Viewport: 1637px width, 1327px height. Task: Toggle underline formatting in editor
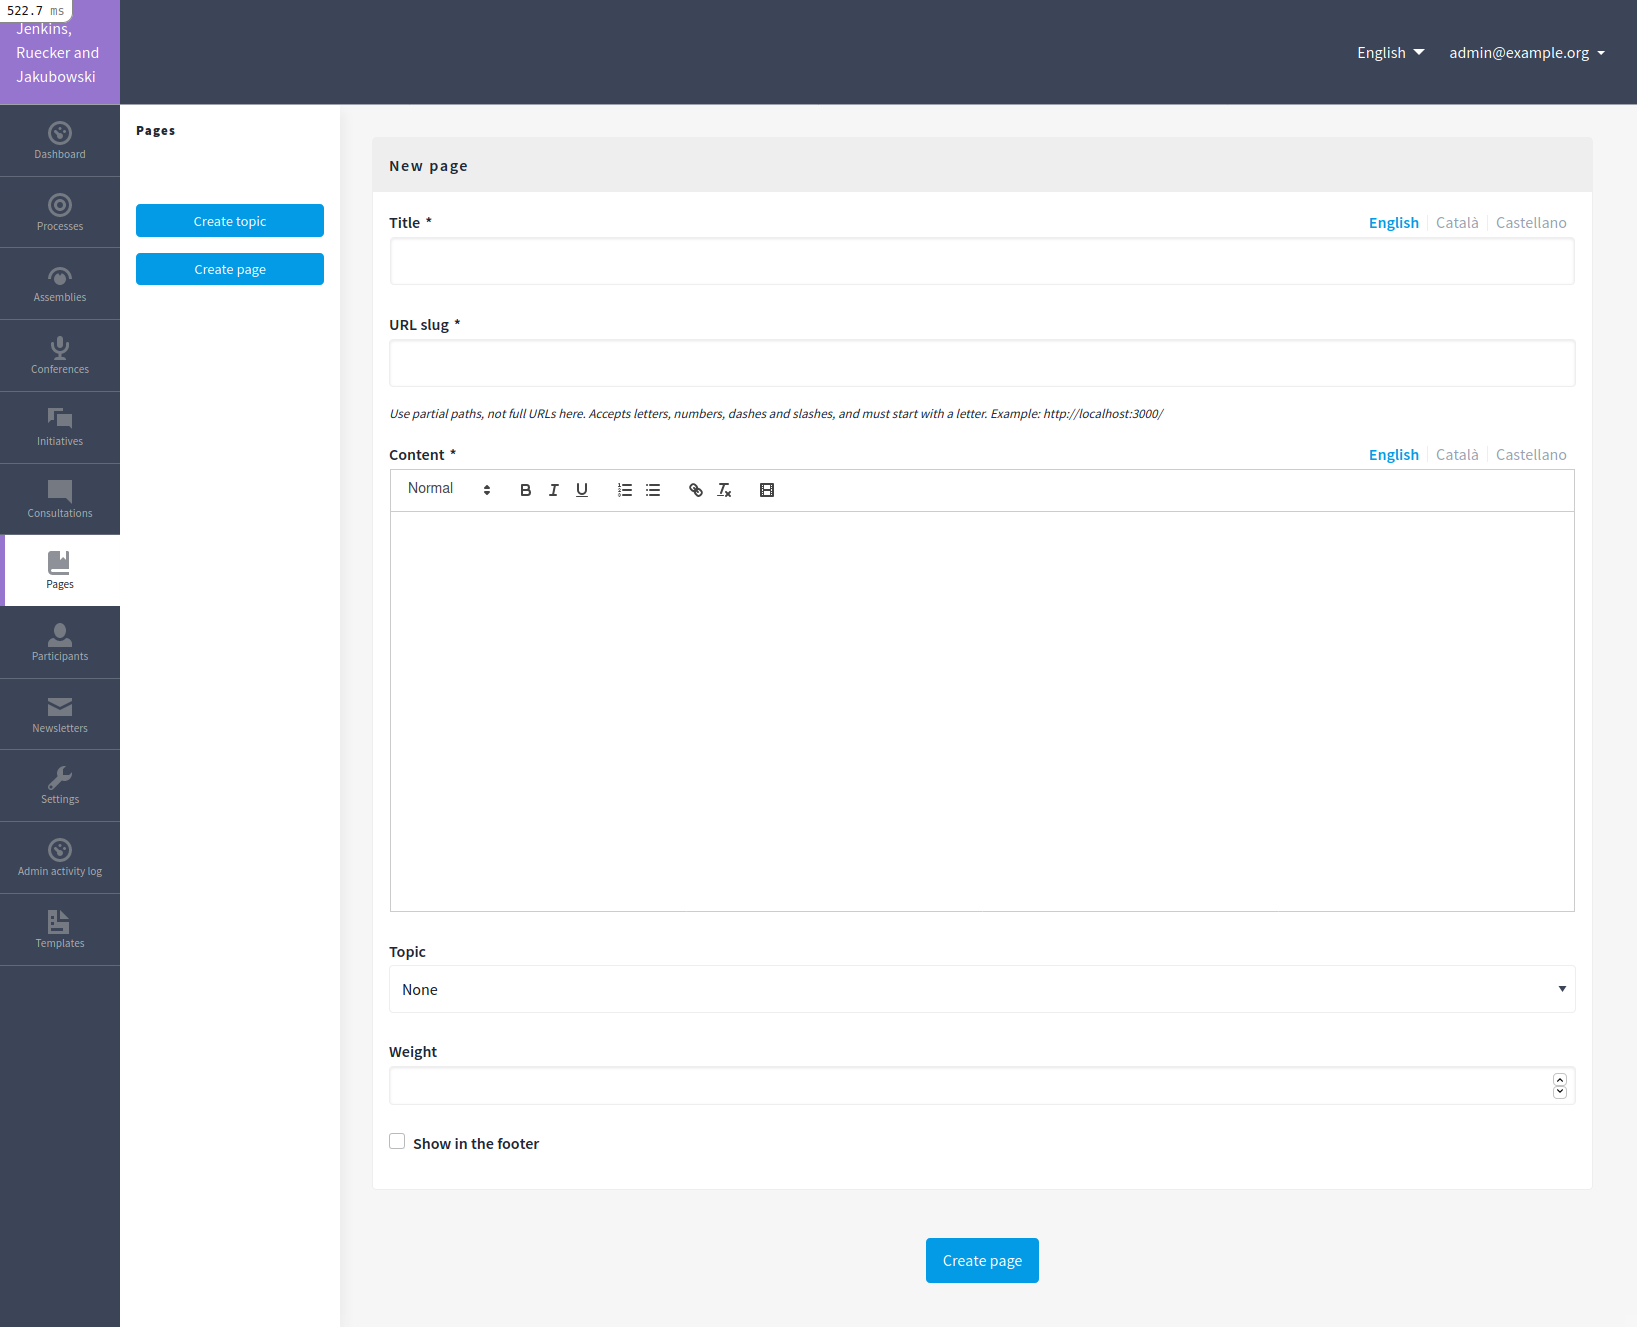pos(582,490)
